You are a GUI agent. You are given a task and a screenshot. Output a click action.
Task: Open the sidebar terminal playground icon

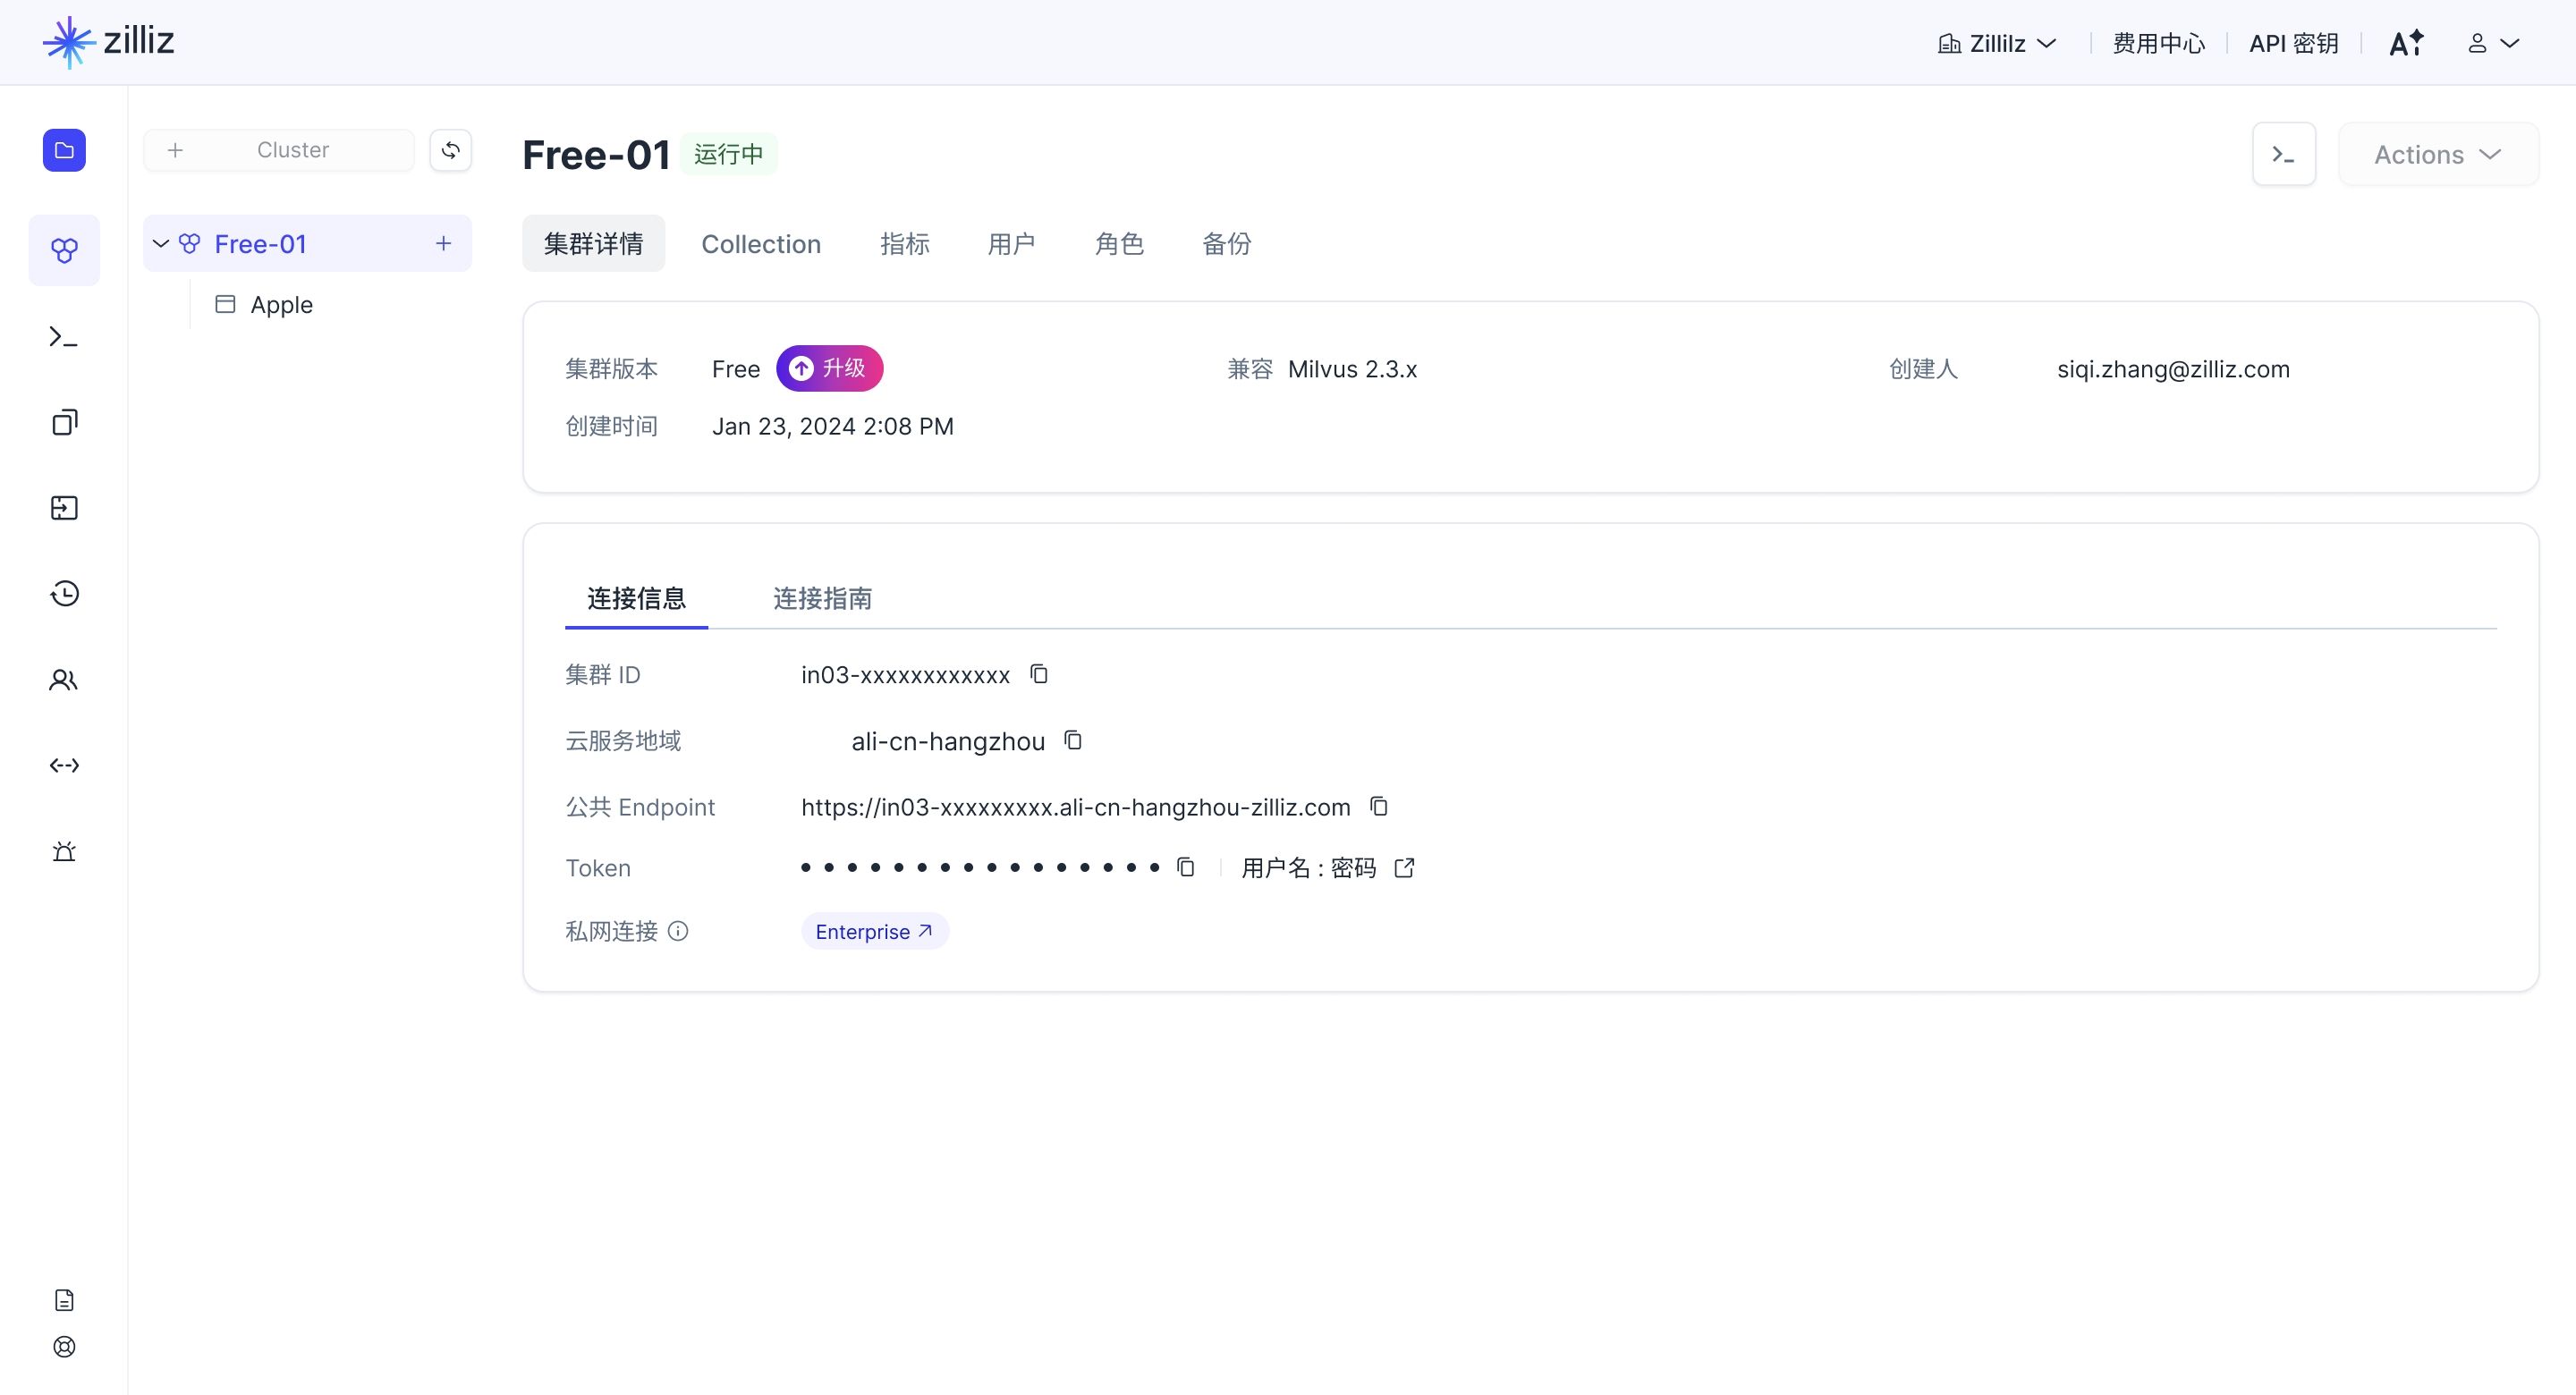[64, 337]
